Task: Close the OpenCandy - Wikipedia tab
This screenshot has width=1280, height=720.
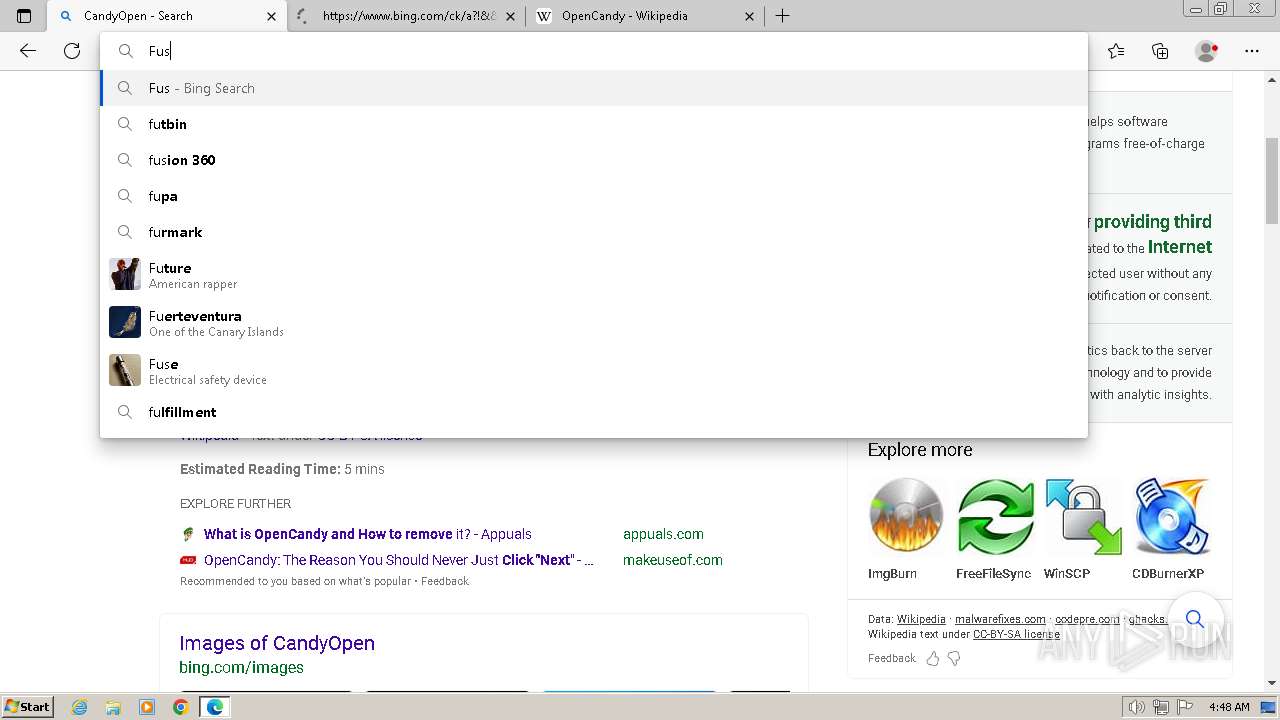Action: [x=750, y=16]
